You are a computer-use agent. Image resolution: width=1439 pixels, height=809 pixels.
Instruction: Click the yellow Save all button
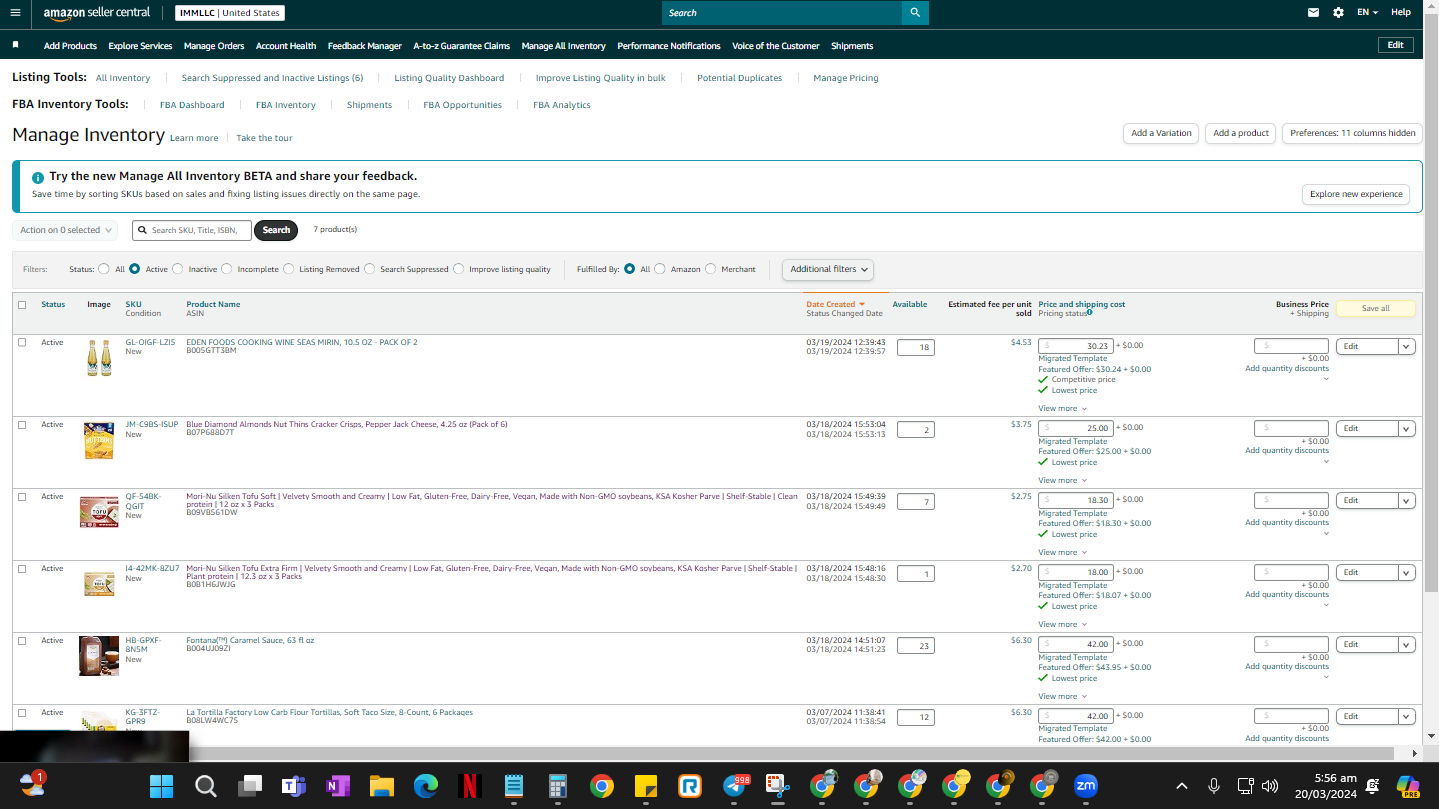point(1376,308)
